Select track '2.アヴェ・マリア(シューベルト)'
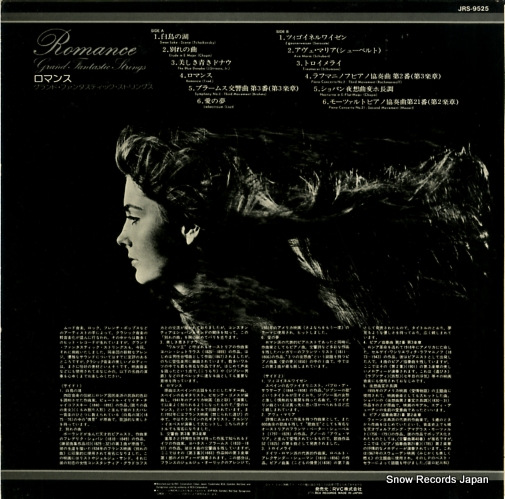 (x=334, y=51)
